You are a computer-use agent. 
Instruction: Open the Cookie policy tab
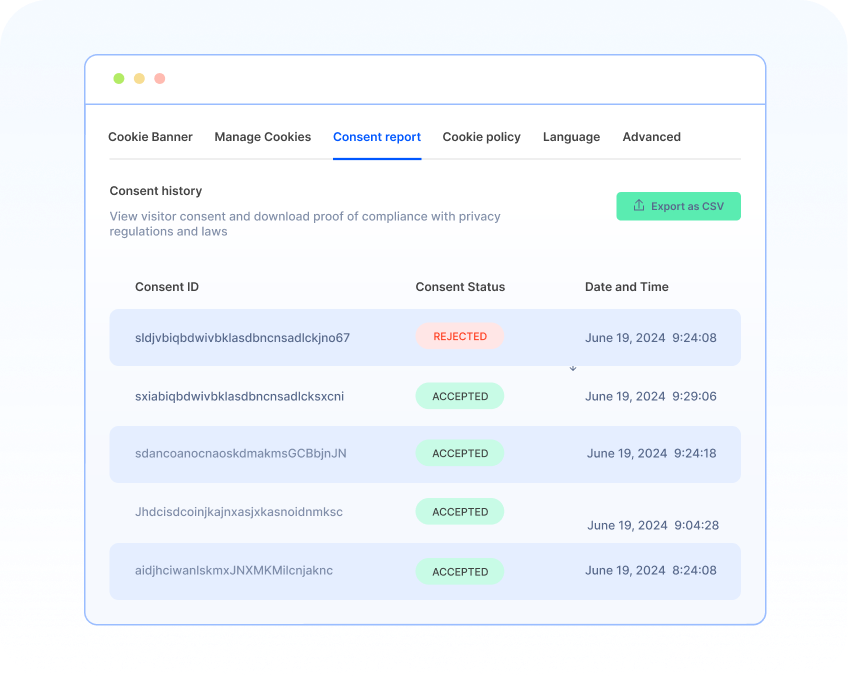click(x=481, y=137)
